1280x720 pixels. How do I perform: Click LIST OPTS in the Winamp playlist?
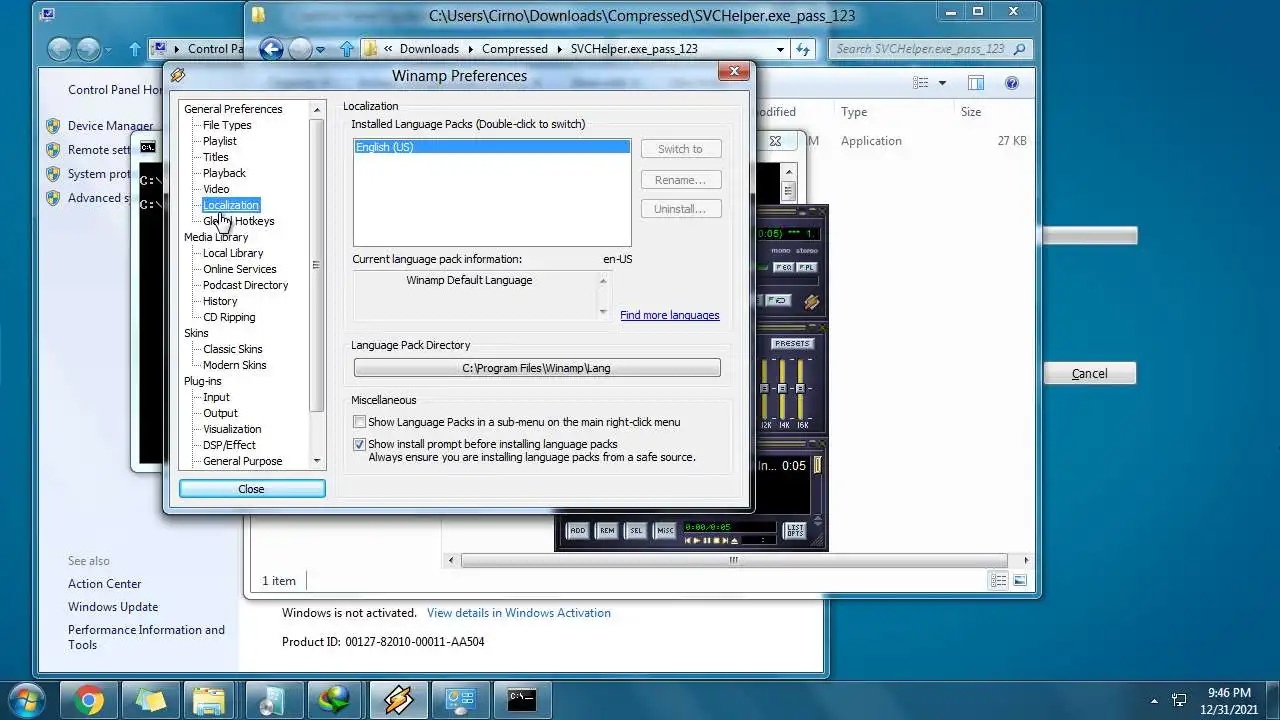pyautogui.click(x=795, y=530)
